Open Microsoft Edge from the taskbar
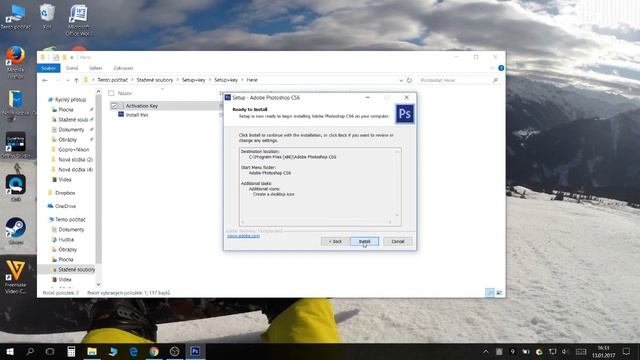640x360 pixels. (133, 351)
